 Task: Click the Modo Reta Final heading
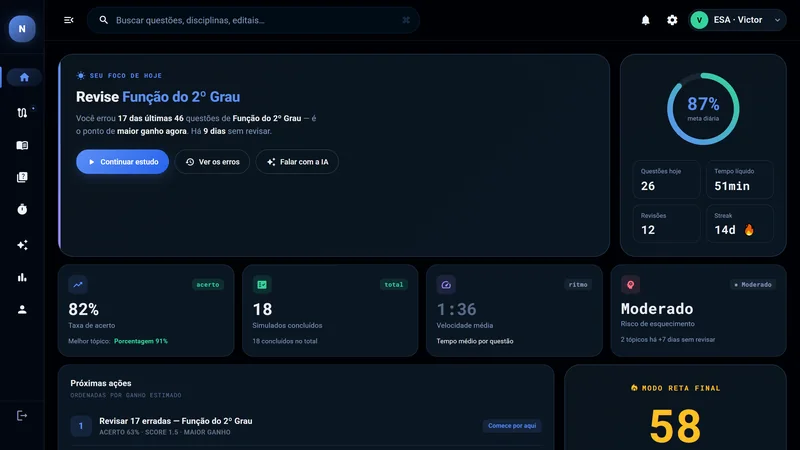tap(676, 388)
